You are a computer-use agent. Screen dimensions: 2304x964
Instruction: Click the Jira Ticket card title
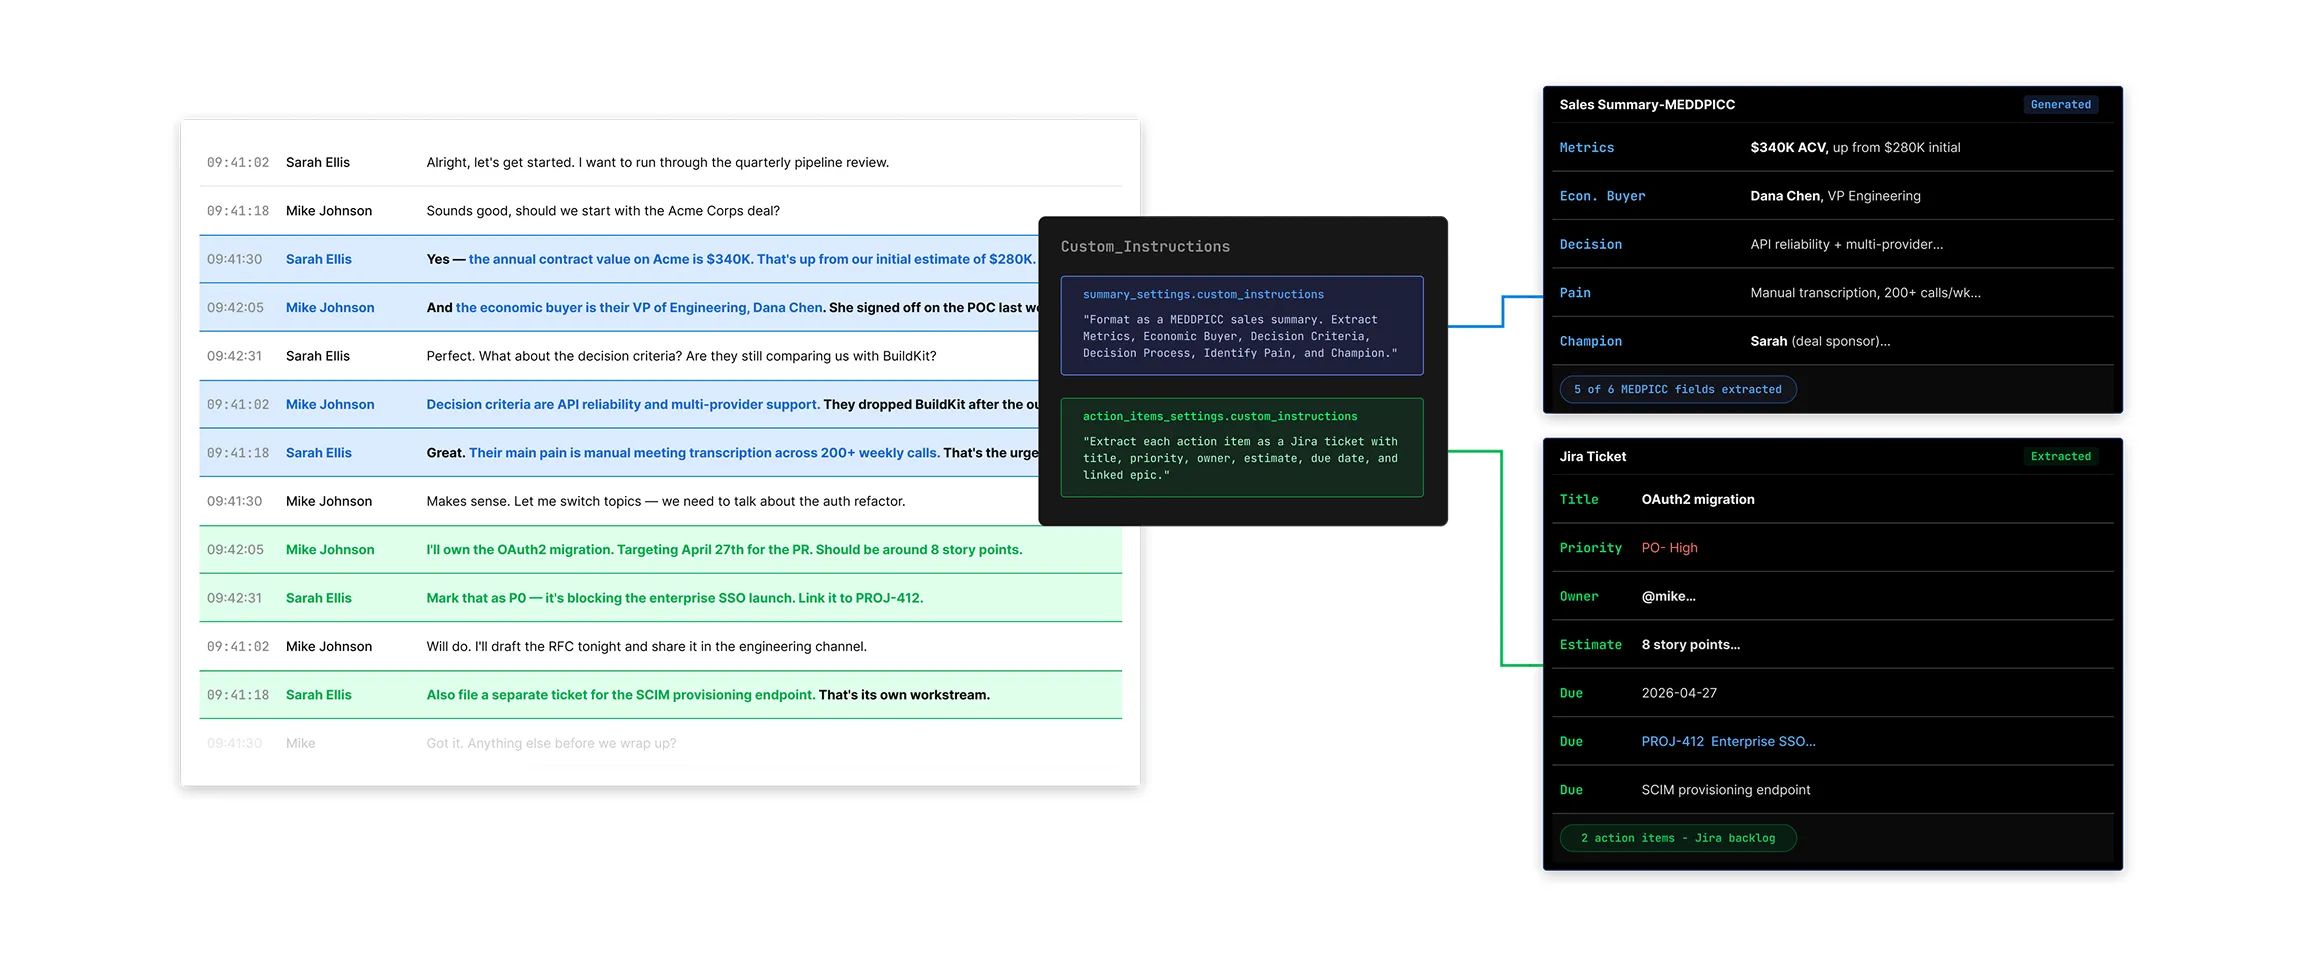(x=1592, y=457)
